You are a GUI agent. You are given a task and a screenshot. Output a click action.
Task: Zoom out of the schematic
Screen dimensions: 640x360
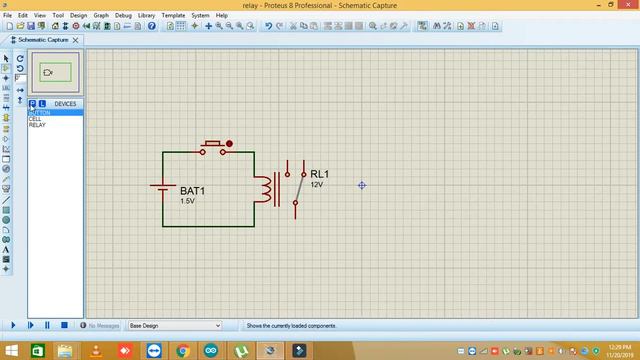coord(229,26)
